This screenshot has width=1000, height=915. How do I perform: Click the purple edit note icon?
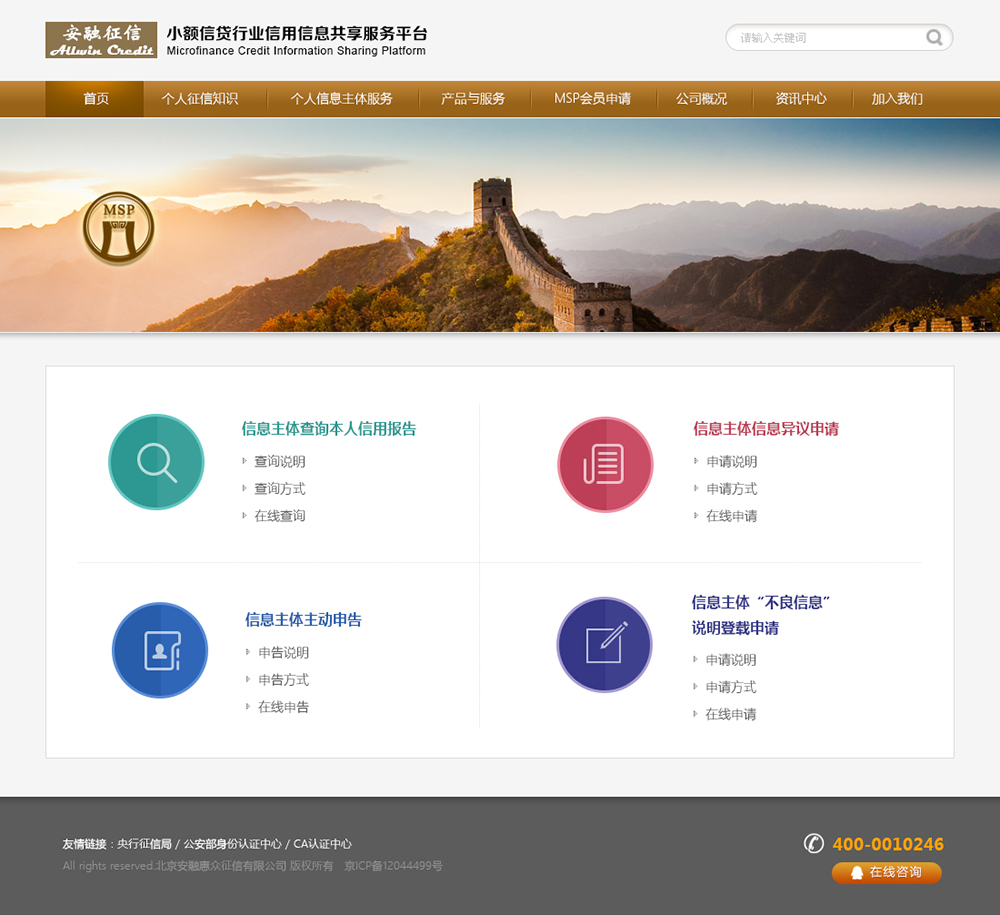(605, 645)
